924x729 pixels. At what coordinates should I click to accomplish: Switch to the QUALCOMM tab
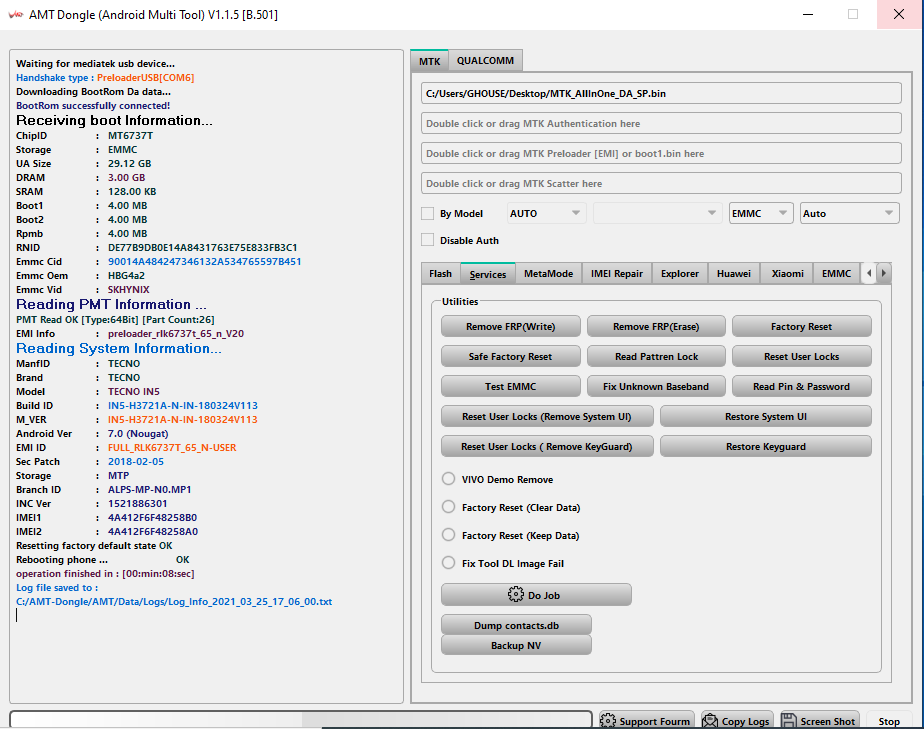486,61
